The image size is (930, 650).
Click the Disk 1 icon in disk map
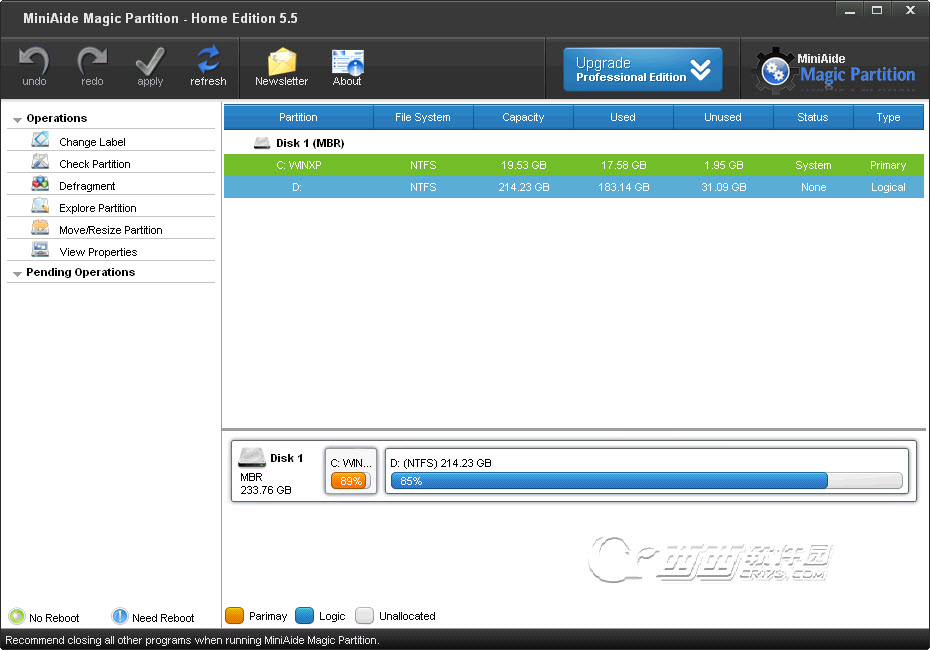click(251, 457)
